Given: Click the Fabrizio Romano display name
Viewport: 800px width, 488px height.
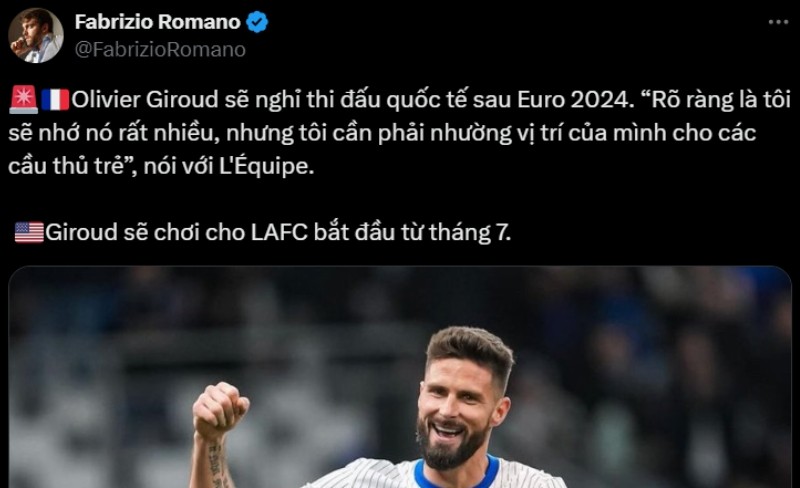Looking at the screenshot, I should [158, 22].
